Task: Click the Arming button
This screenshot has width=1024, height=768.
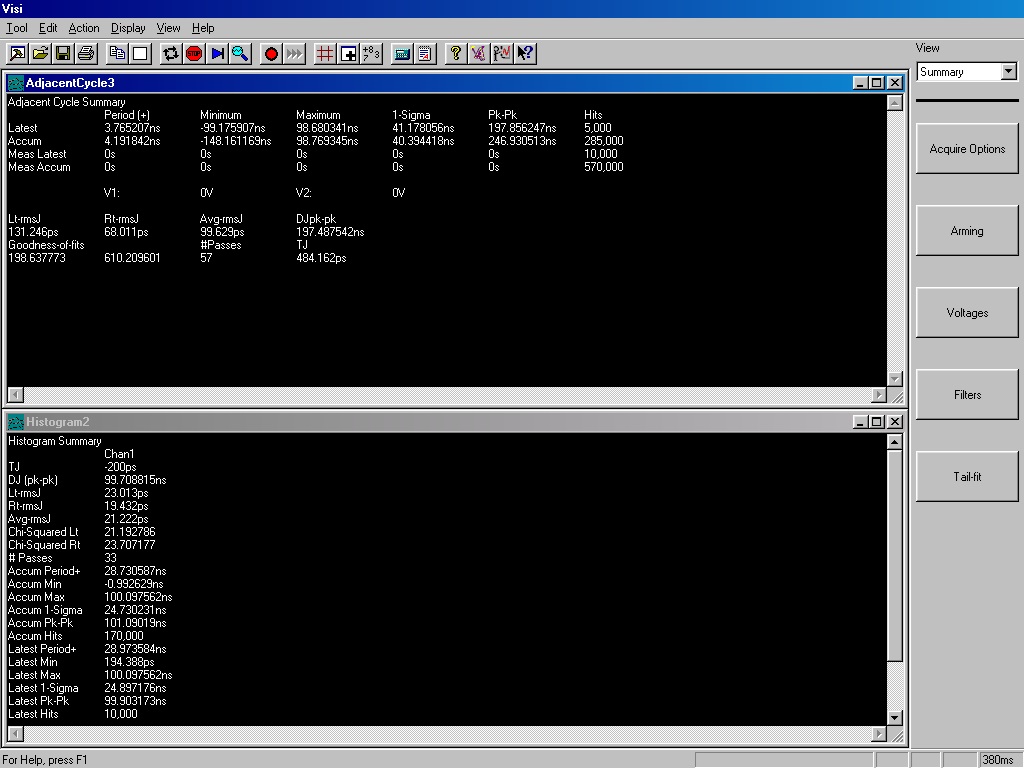Action: pyautogui.click(x=967, y=231)
